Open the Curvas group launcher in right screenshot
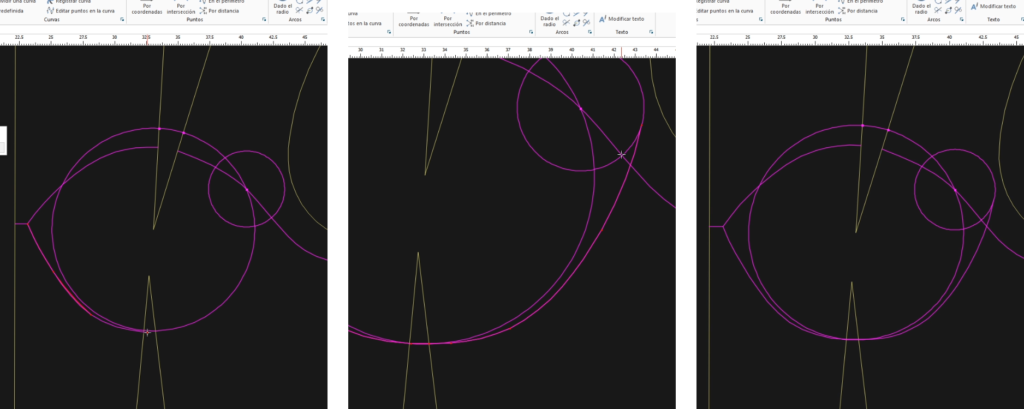1024x409 pixels. click(760, 20)
